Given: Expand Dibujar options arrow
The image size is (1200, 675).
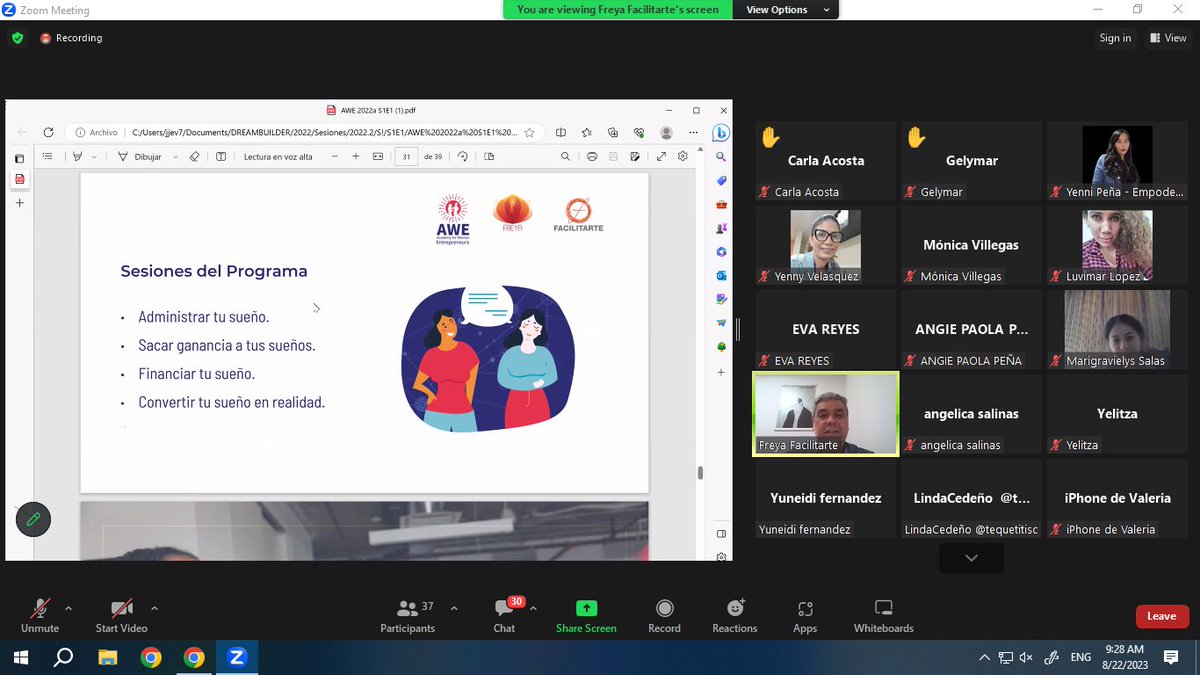Looking at the screenshot, I should click(175, 157).
